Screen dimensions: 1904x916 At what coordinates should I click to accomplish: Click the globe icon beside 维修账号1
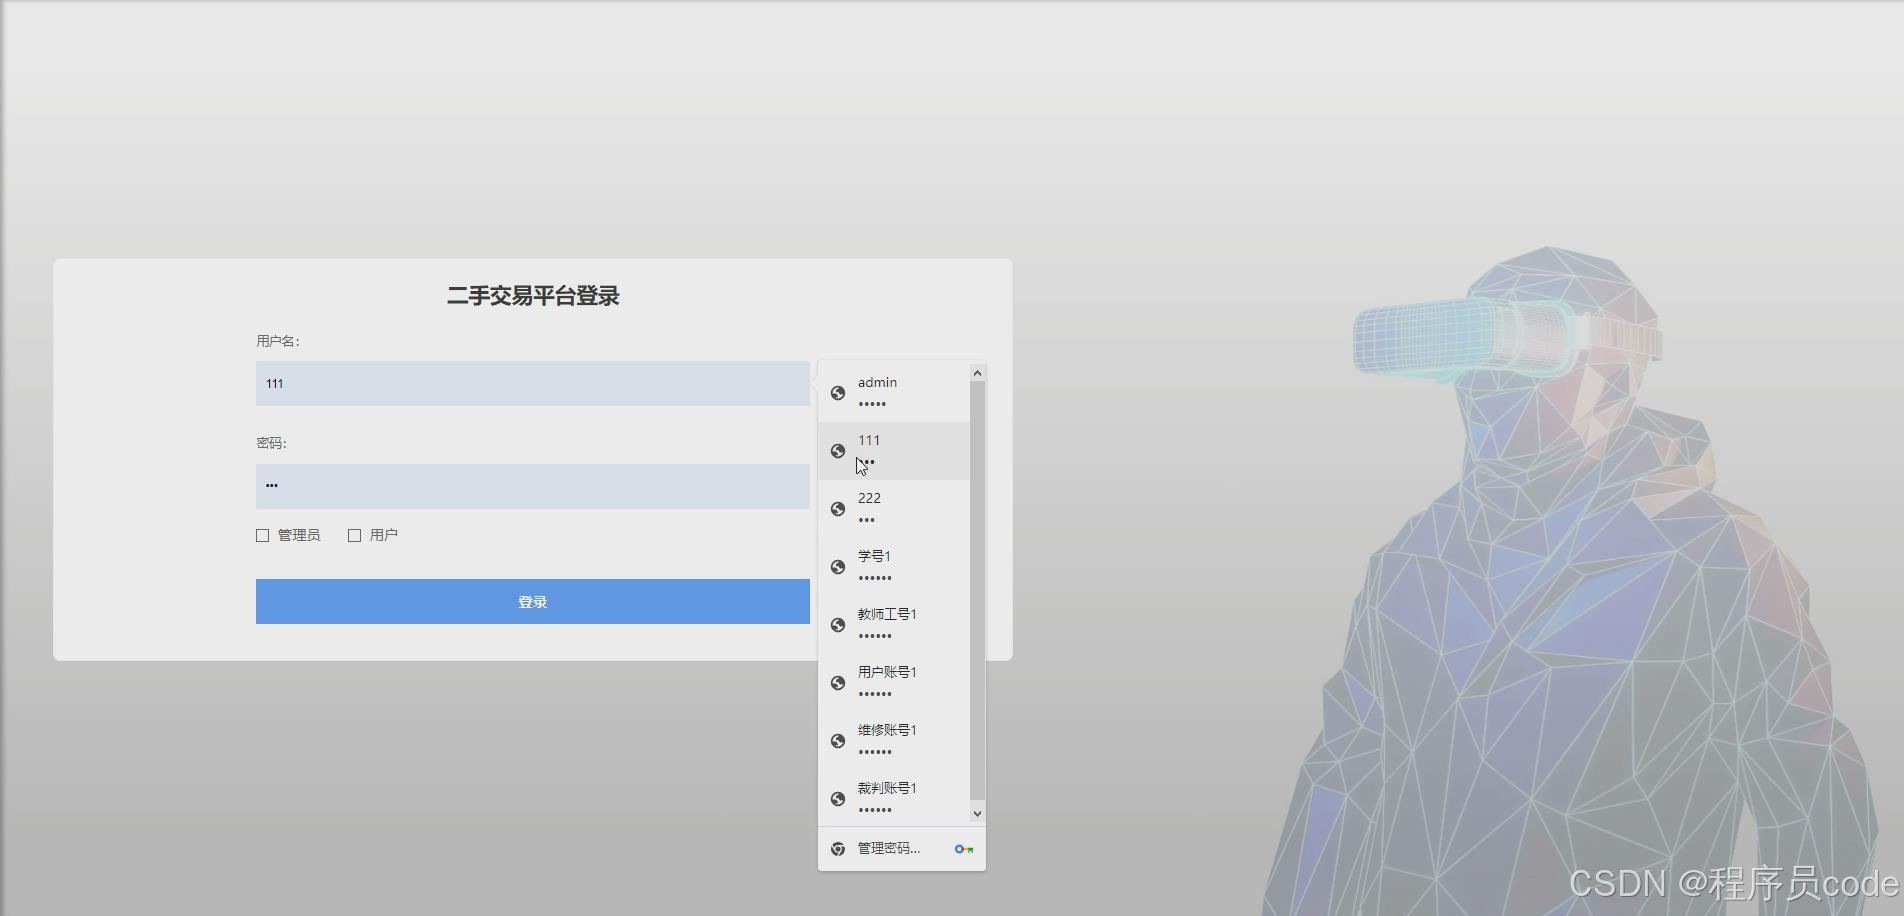(x=838, y=741)
